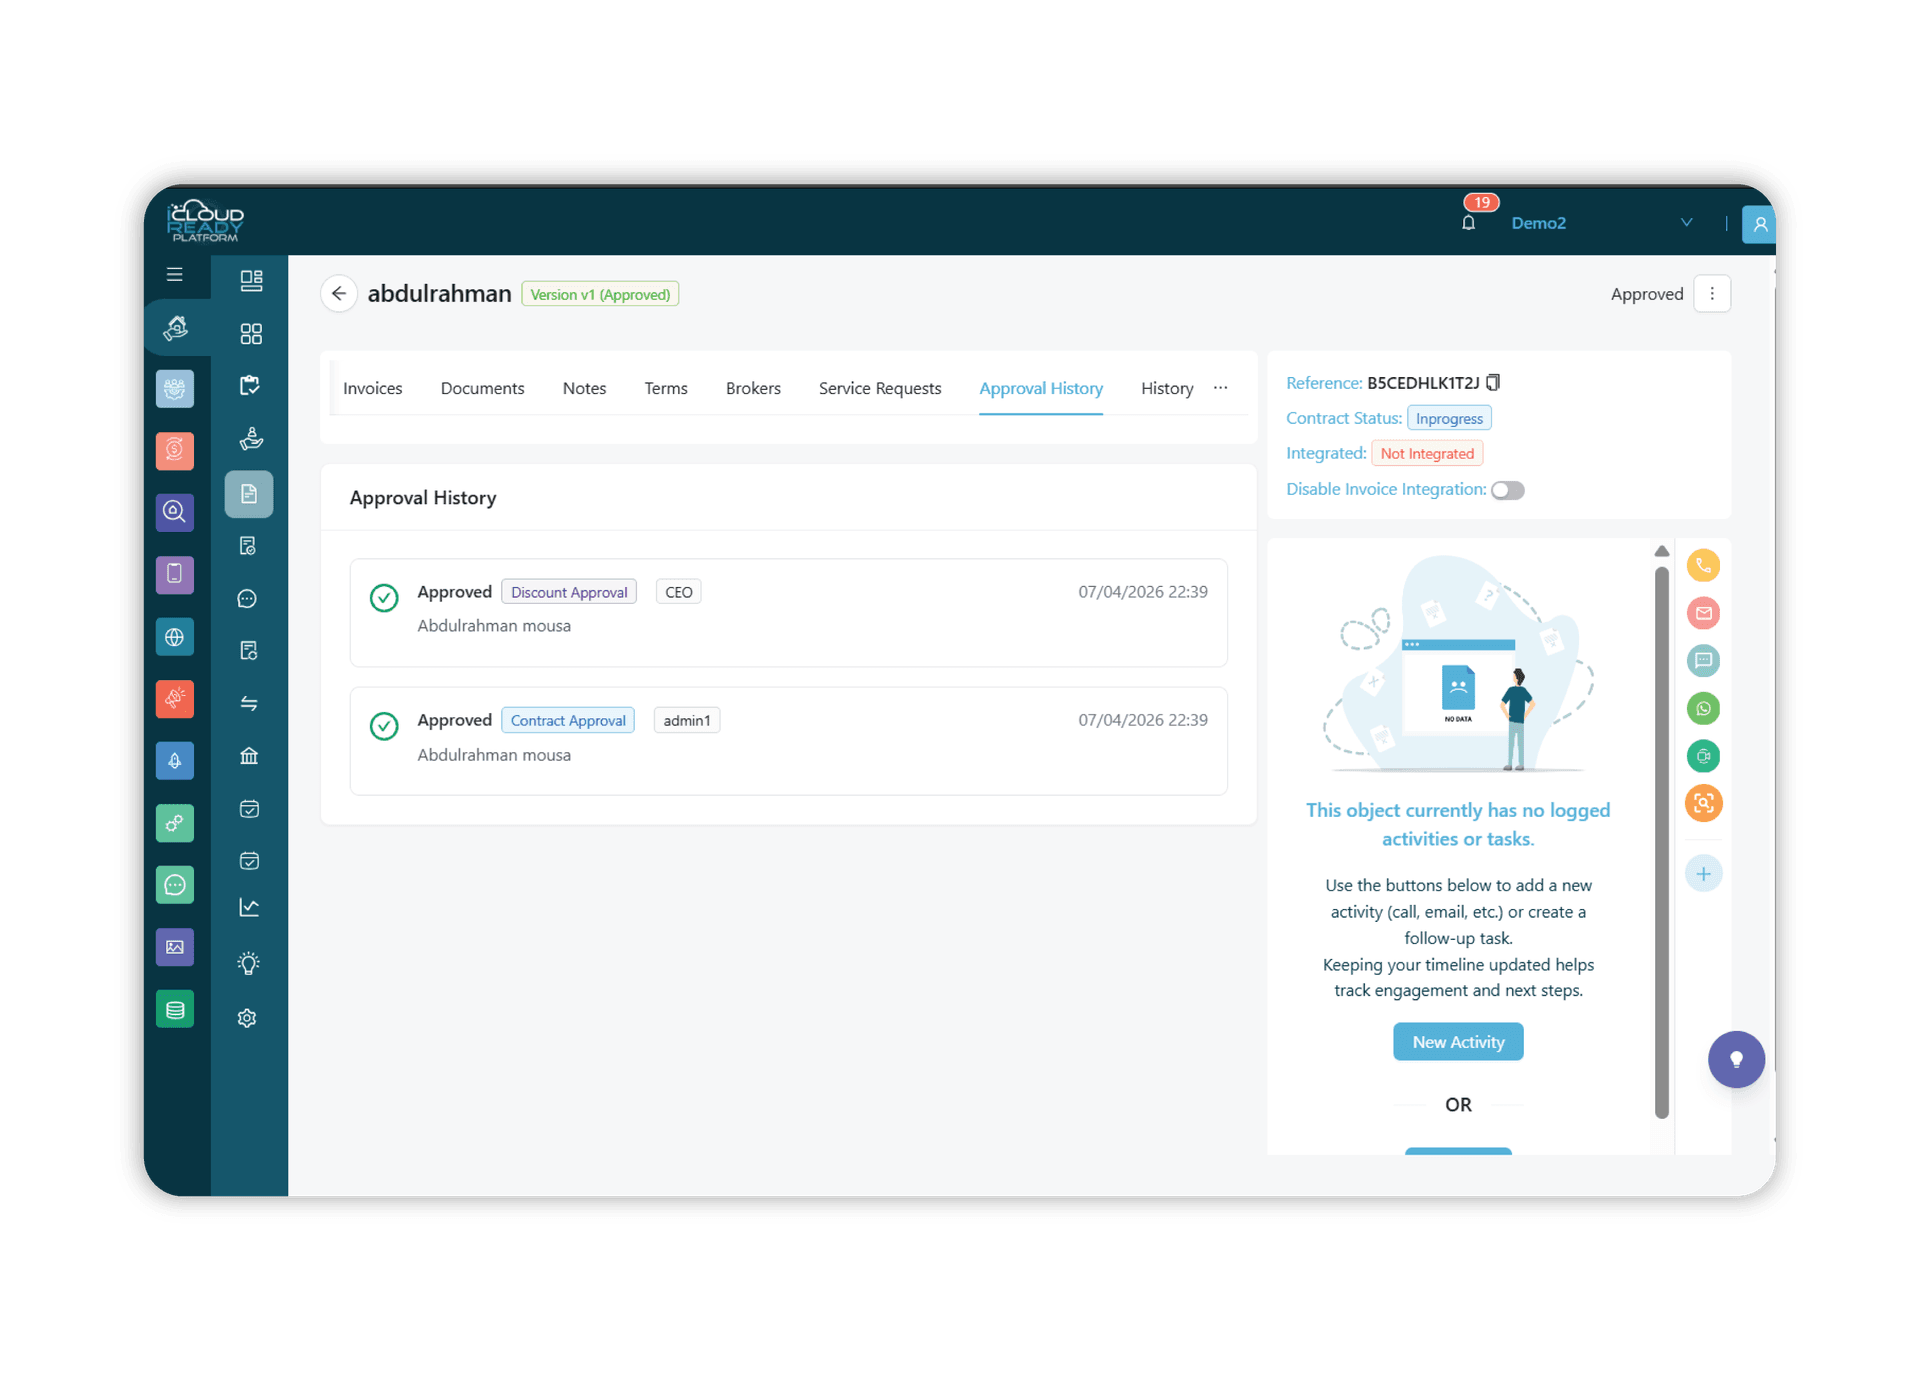The height and width of the screenshot is (1381, 1920).
Task: Open the transfer arrows icon in submenu
Action: pyautogui.click(x=249, y=704)
